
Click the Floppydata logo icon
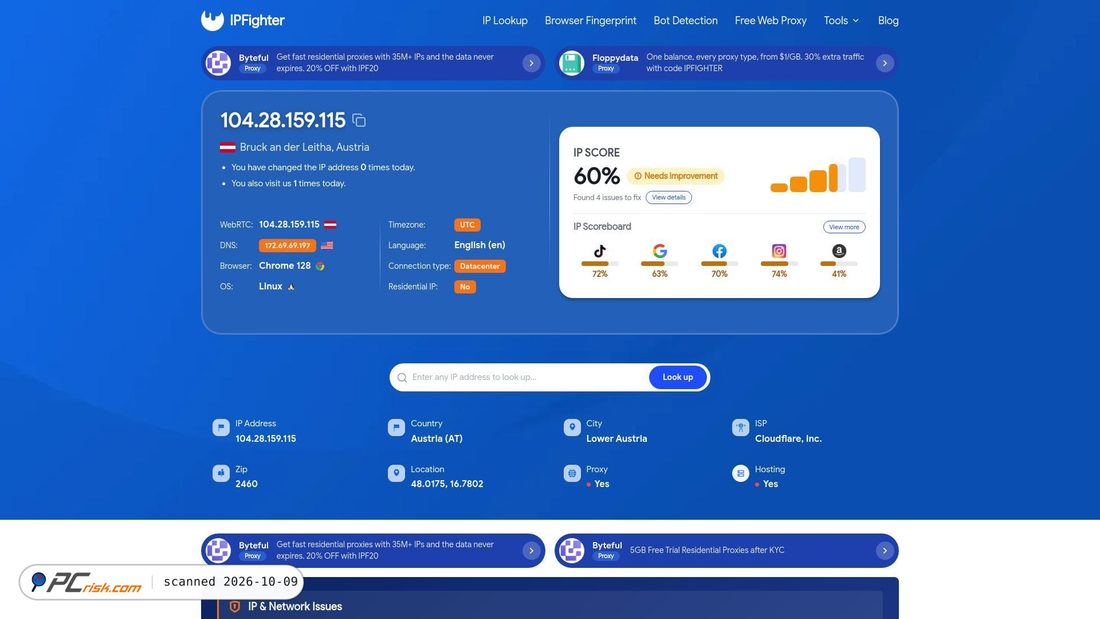pos(572,63)
